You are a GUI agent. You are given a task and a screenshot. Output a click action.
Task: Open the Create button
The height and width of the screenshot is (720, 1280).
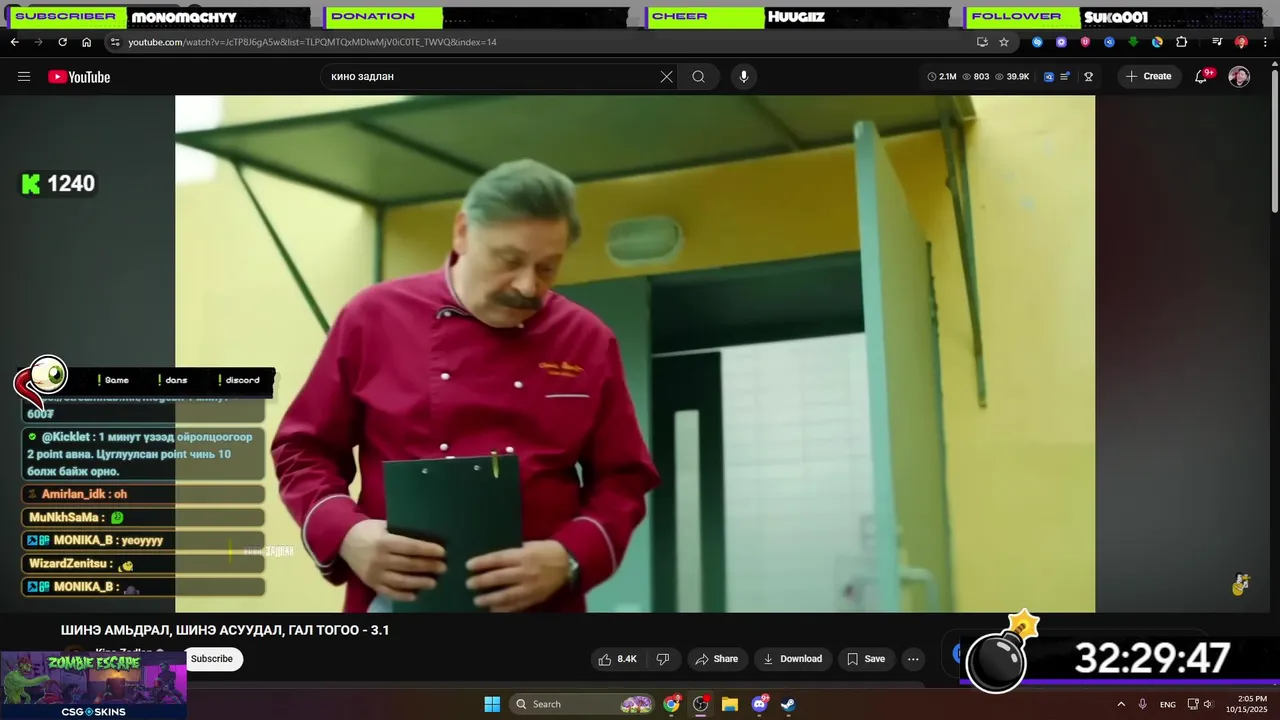coord(1148,76)
